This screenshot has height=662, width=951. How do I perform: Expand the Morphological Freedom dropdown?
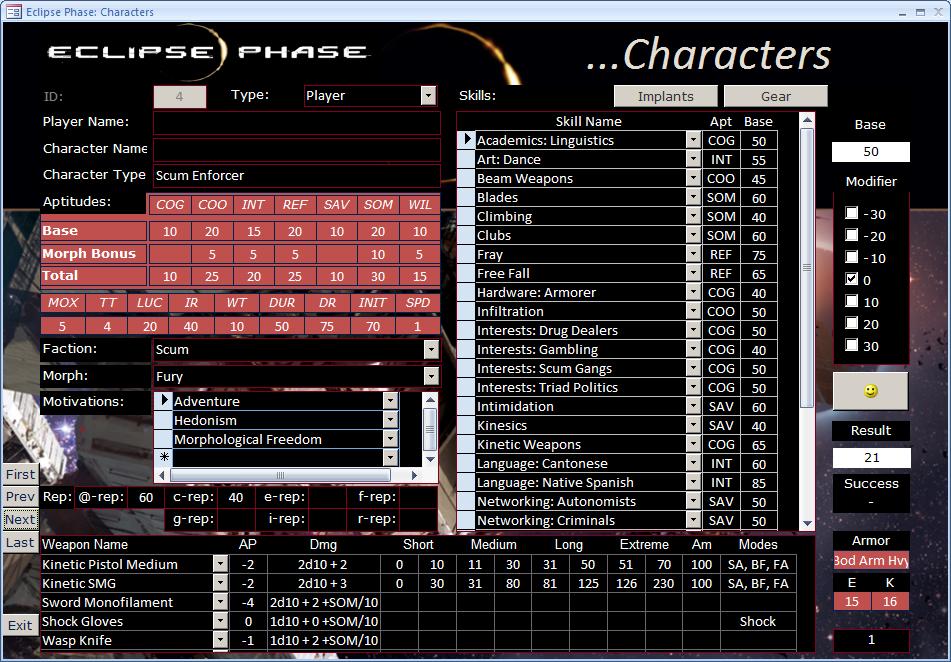click(391, 439)
